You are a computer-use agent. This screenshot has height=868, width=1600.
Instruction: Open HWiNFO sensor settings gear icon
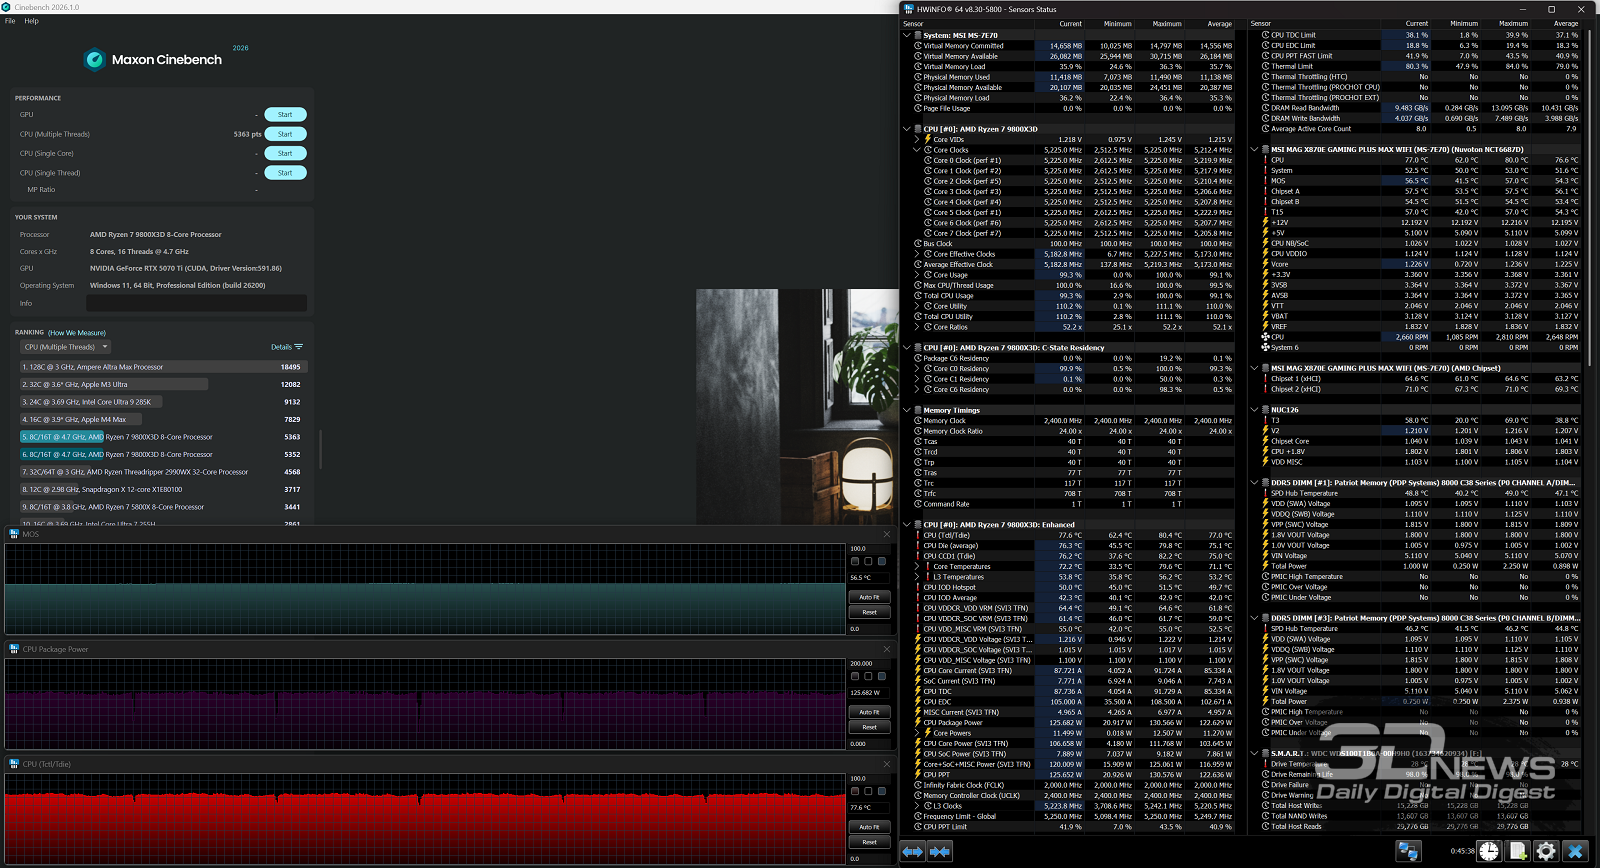point(1546,851)
